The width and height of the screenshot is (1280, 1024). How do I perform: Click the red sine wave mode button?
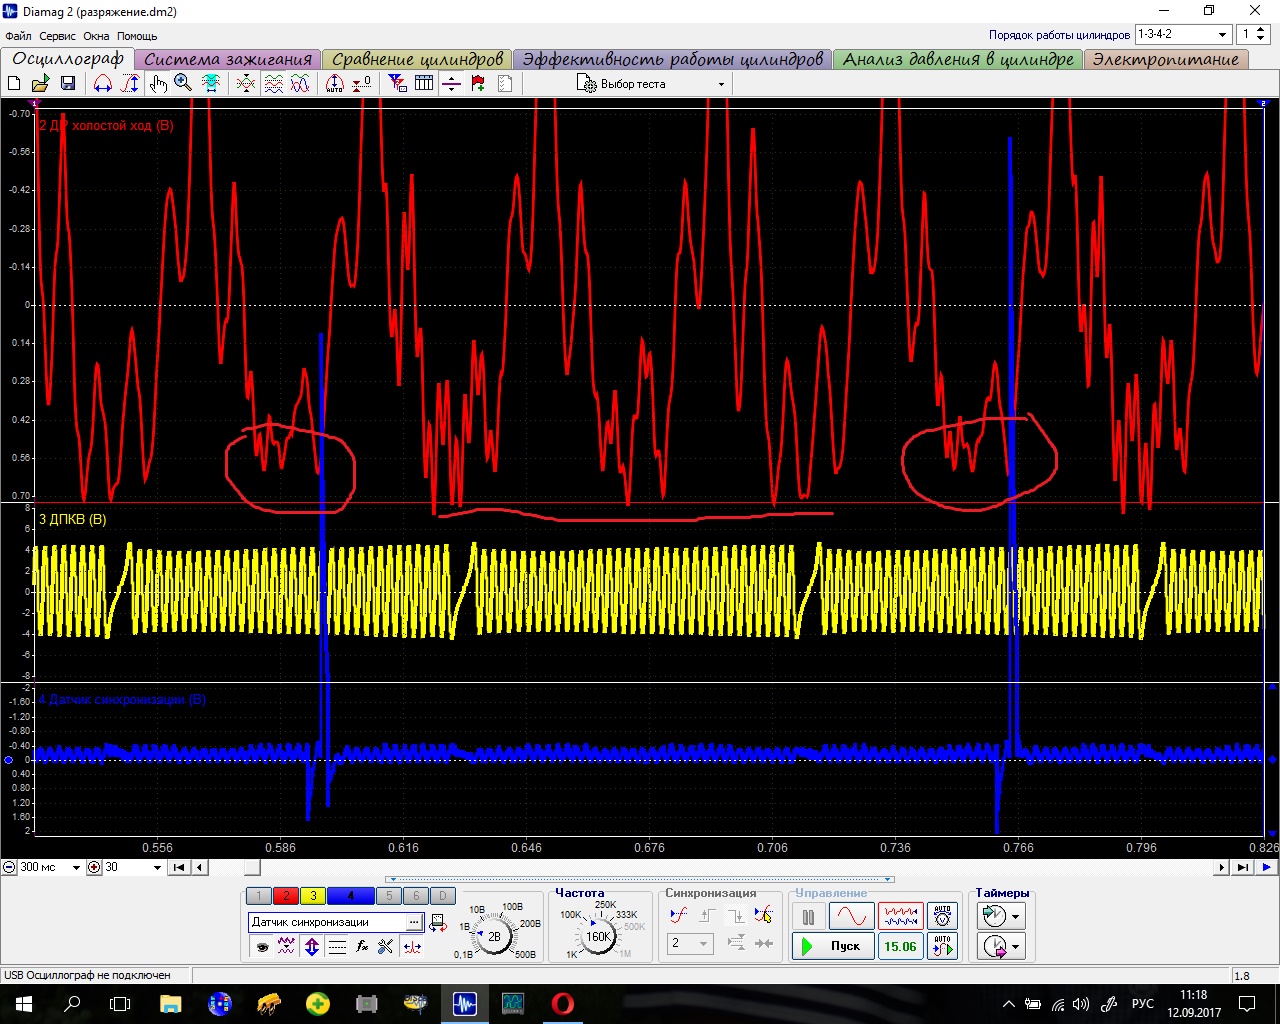coord(850,916)
